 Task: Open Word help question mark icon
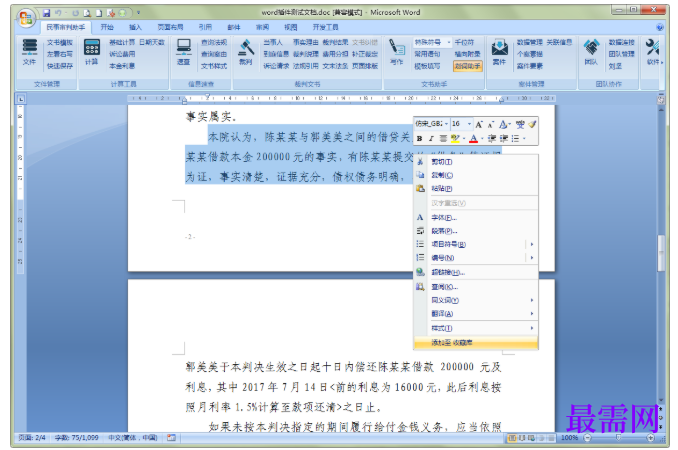click(660, 27)
